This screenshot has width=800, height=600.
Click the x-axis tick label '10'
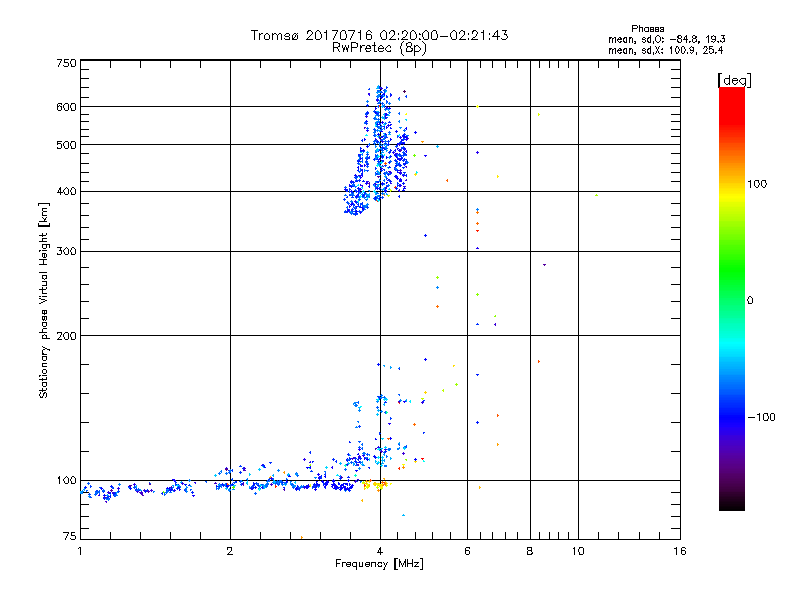tap(578, 551)
